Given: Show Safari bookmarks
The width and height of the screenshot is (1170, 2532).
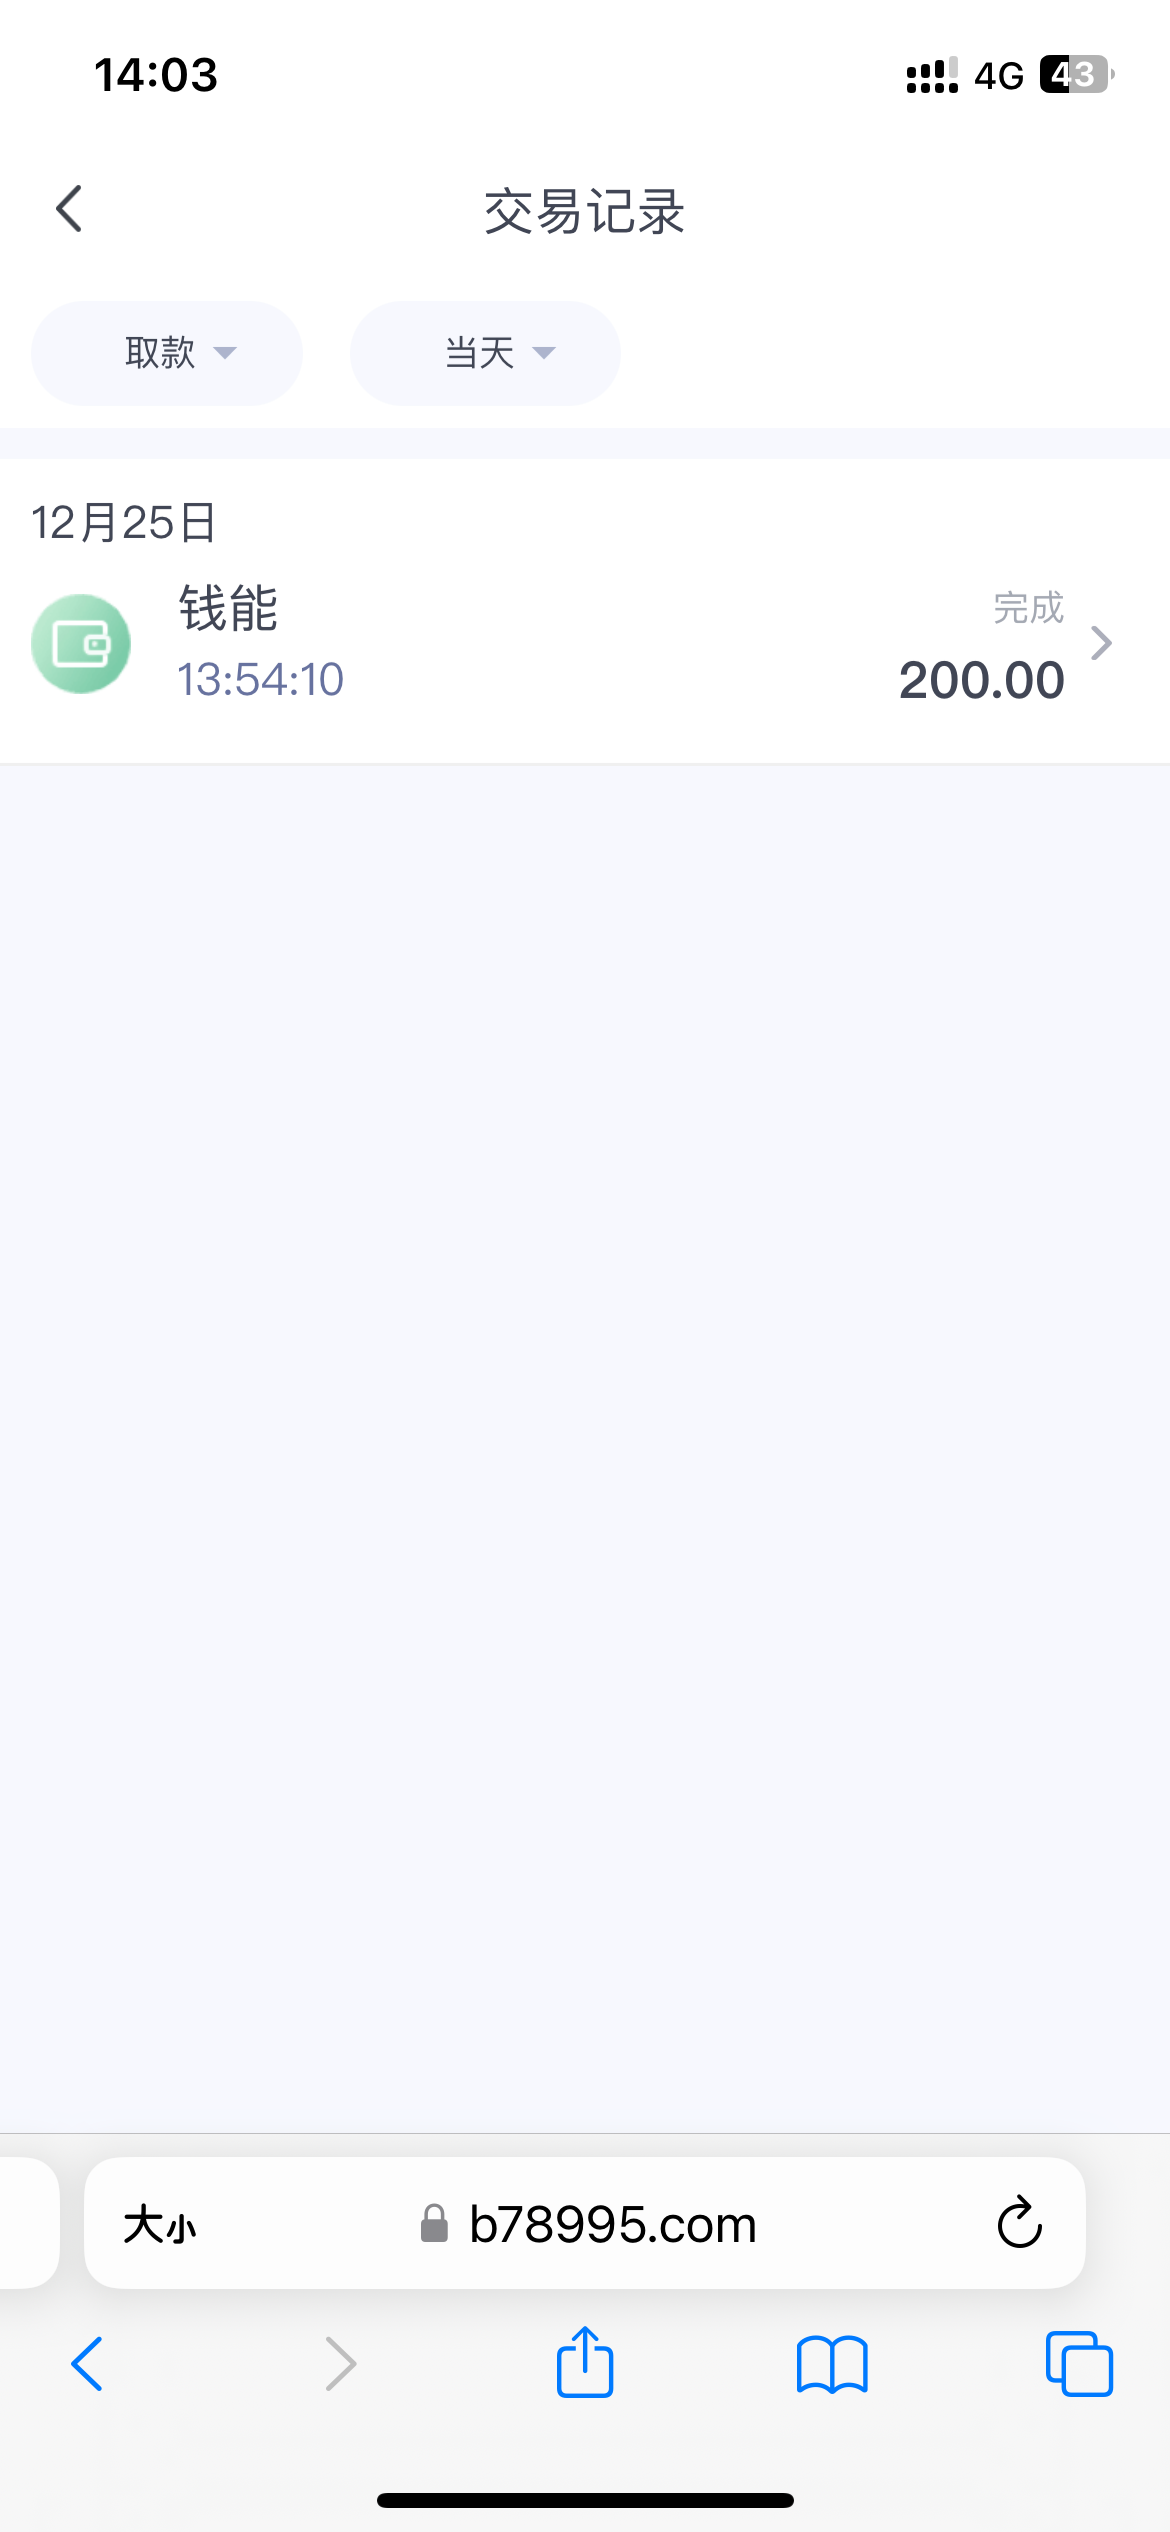Looking at the screenshot, I should 832,2364.
